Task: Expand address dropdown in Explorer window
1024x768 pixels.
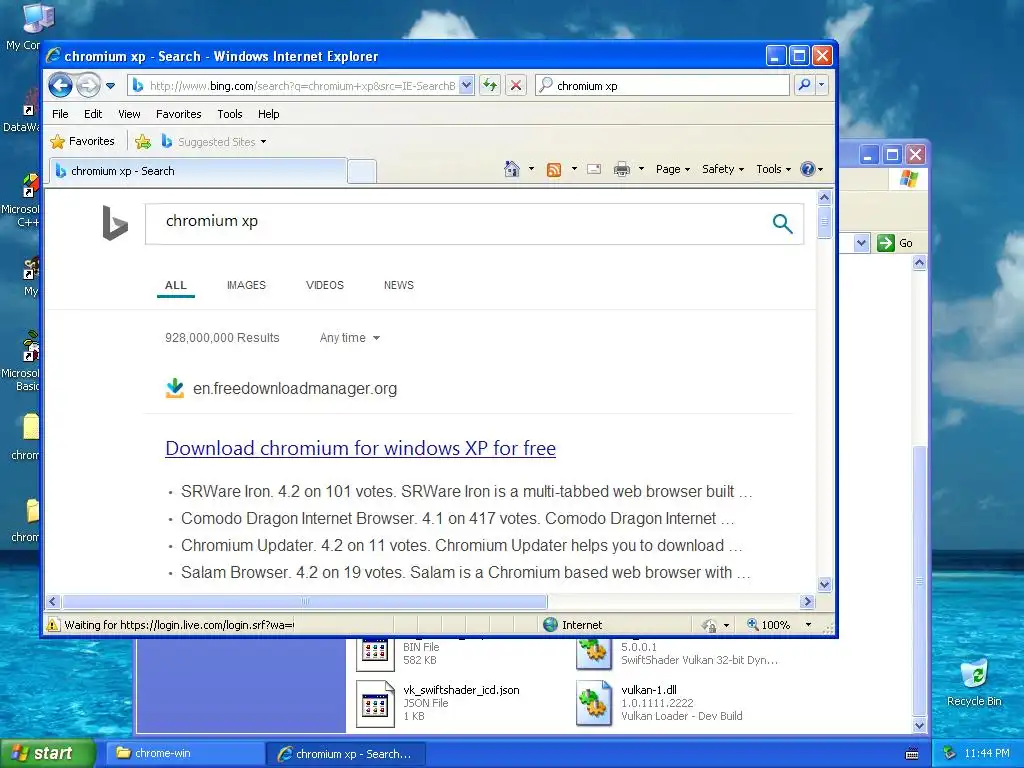Action: (x=861, y=243)
